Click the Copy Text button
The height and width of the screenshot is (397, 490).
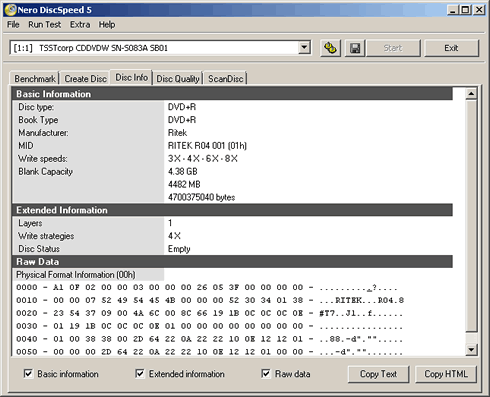pos(378,374)
